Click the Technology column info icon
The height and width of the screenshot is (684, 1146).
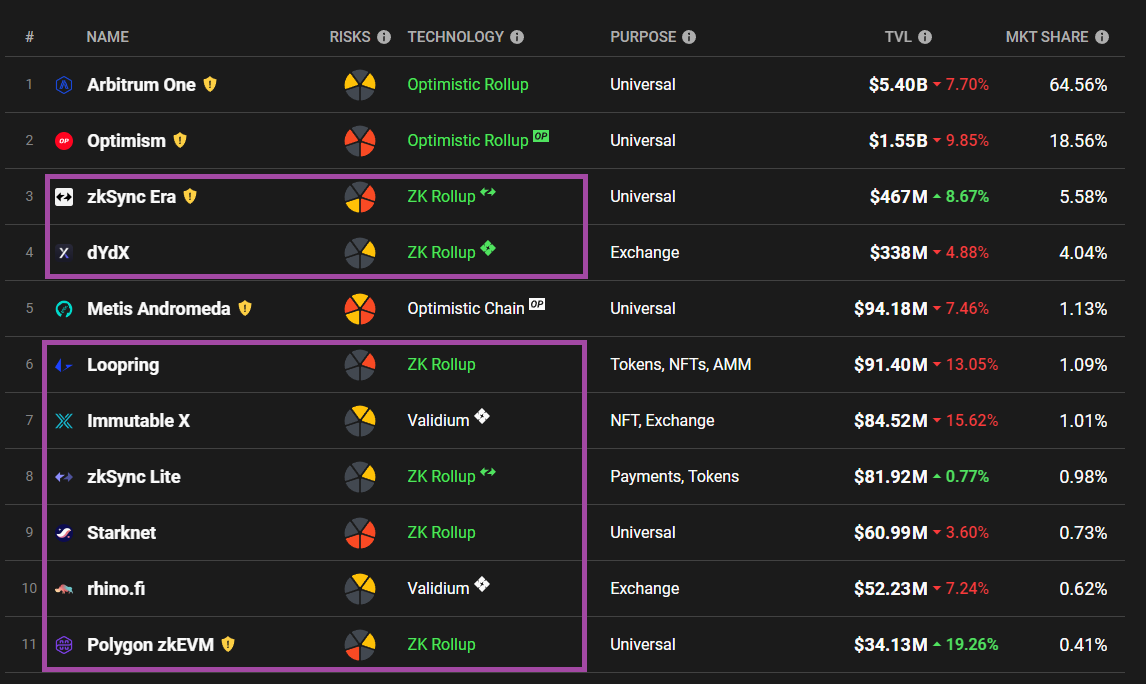pos(517,37)
